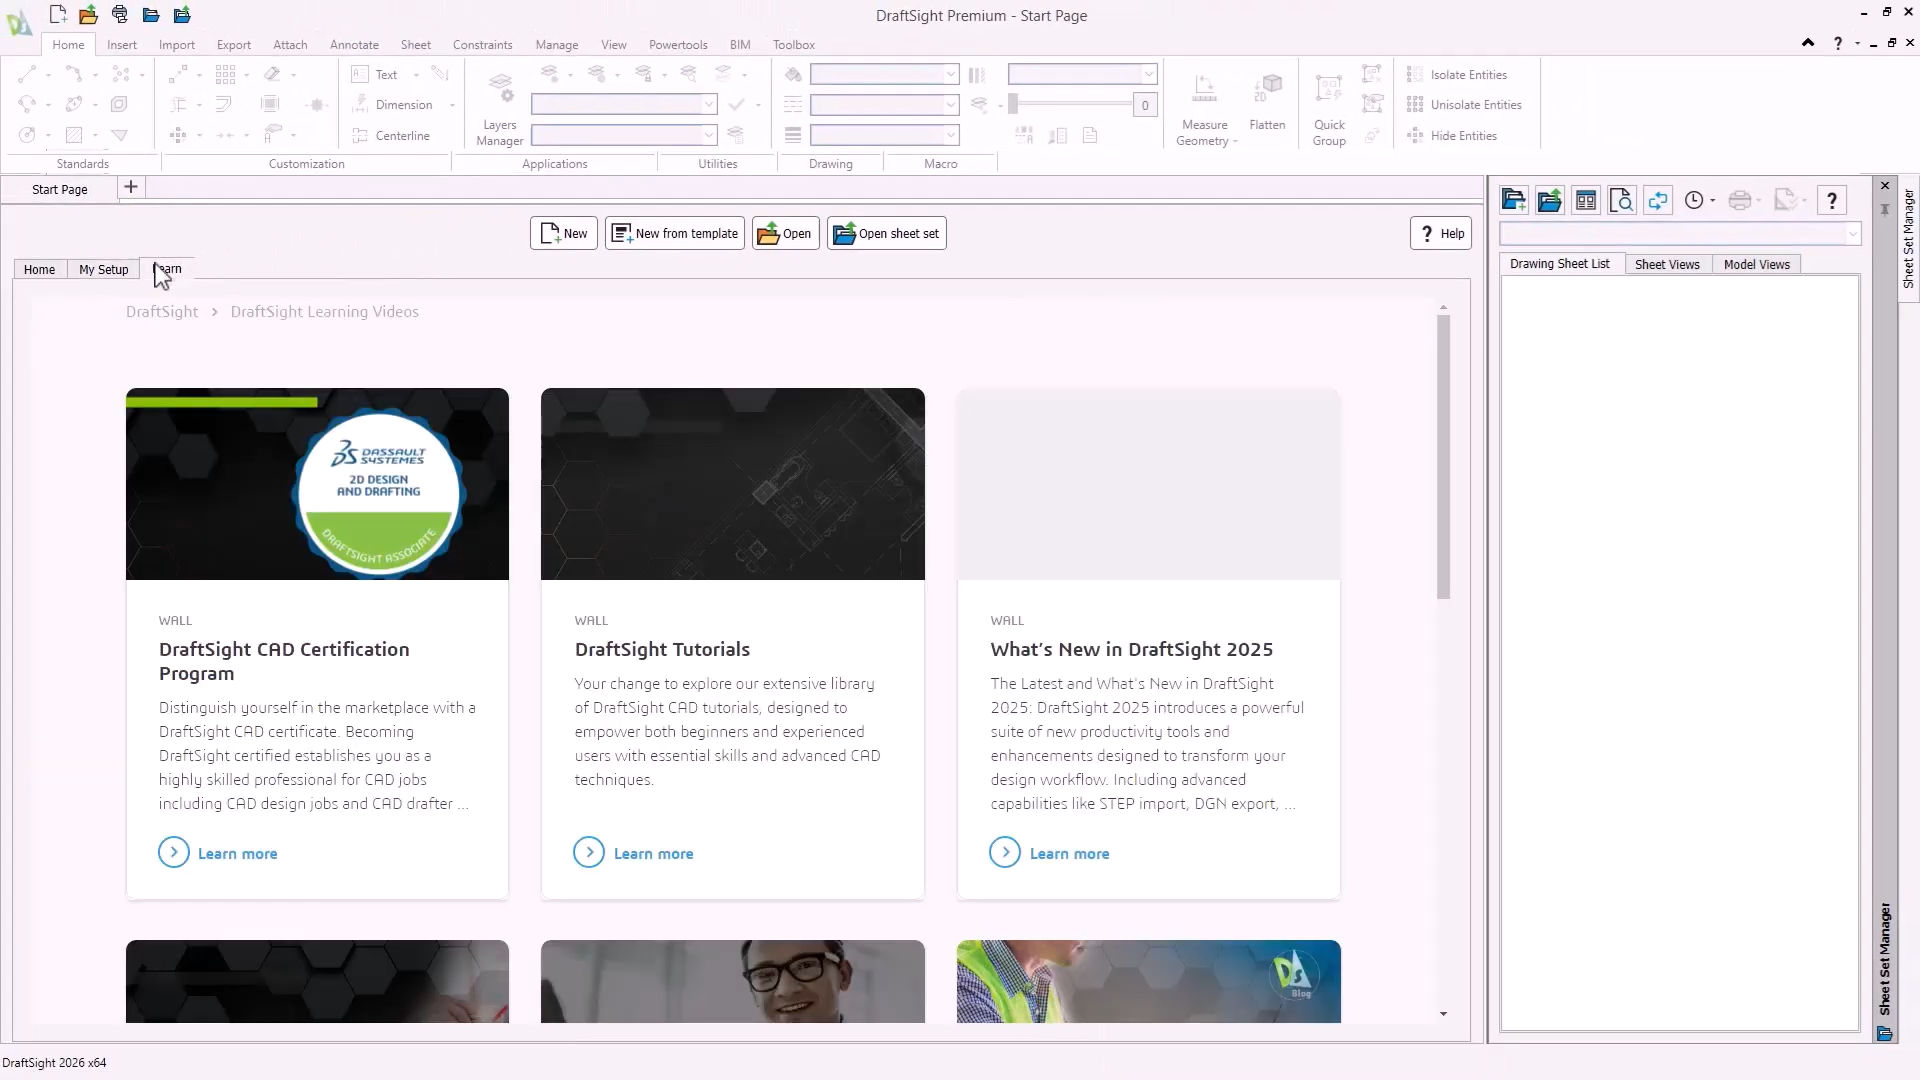Click the plus button to add a new tab
Screen dimensions: 1920x1080
click(130, 188)
